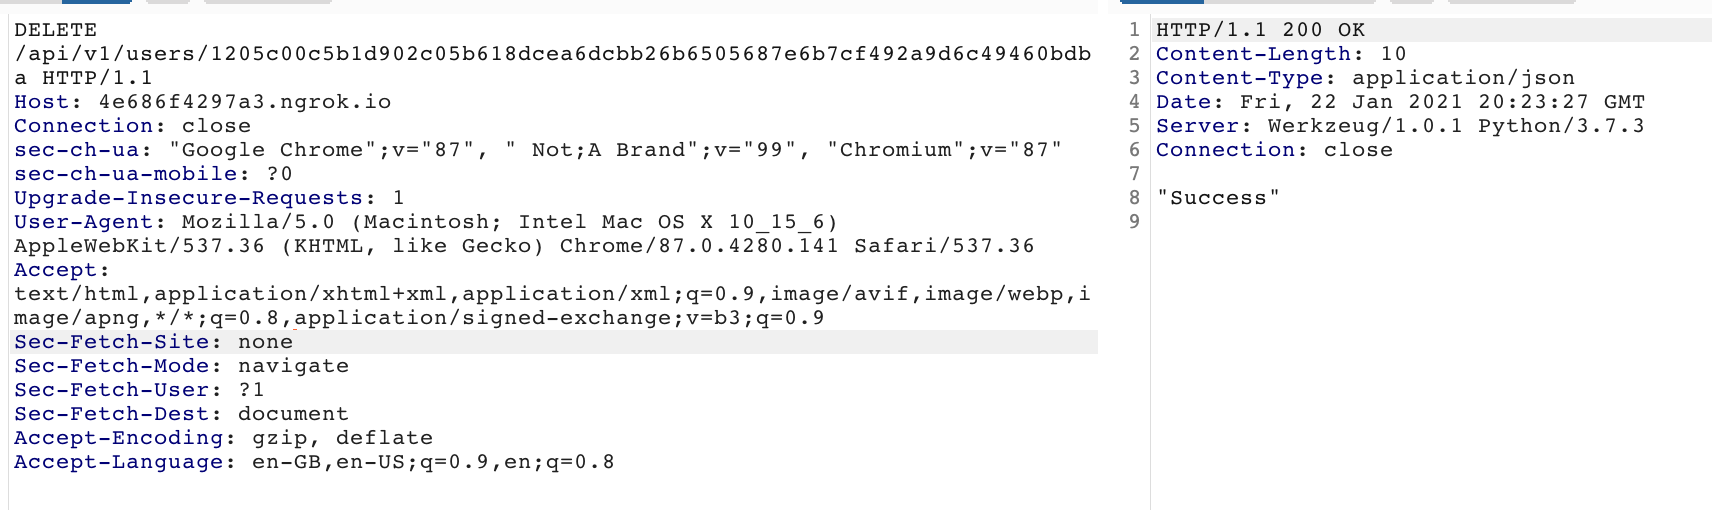Screen dimensions: 1712x510
Task: Select the Server: Werkzeug response header
Action: (x=1400, y=126)
